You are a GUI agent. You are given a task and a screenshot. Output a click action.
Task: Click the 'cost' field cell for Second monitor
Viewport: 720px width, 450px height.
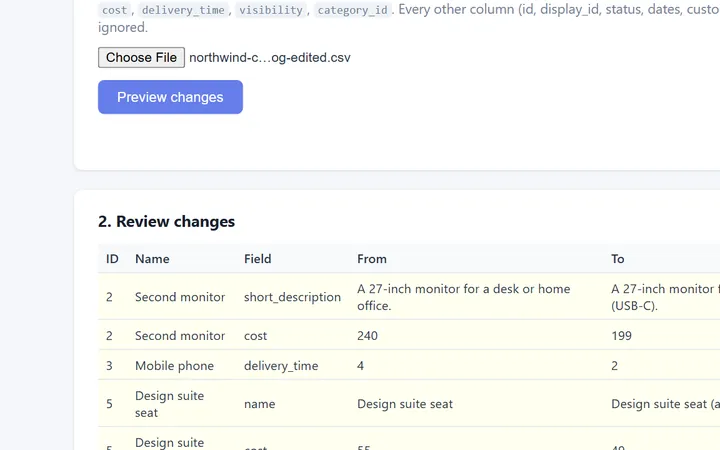(x=255, y=336)
